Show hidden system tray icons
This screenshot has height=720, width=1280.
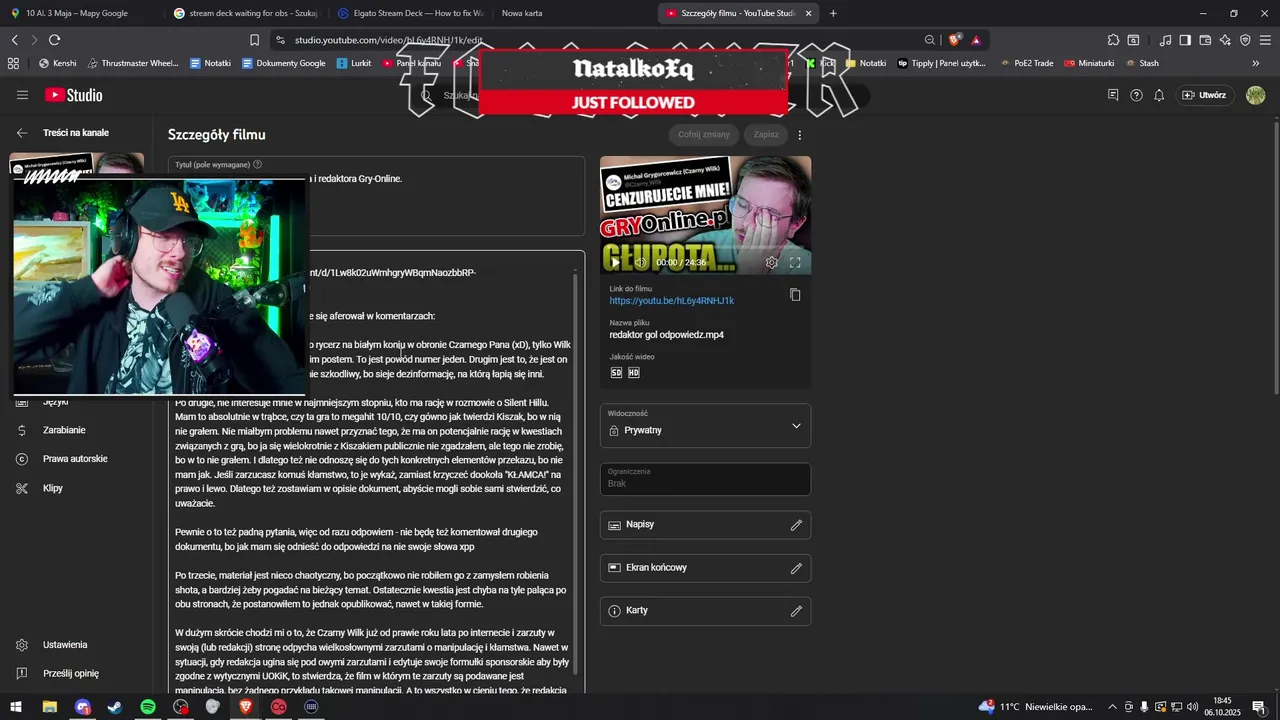pyautogui.click(x=1112, y=707)
